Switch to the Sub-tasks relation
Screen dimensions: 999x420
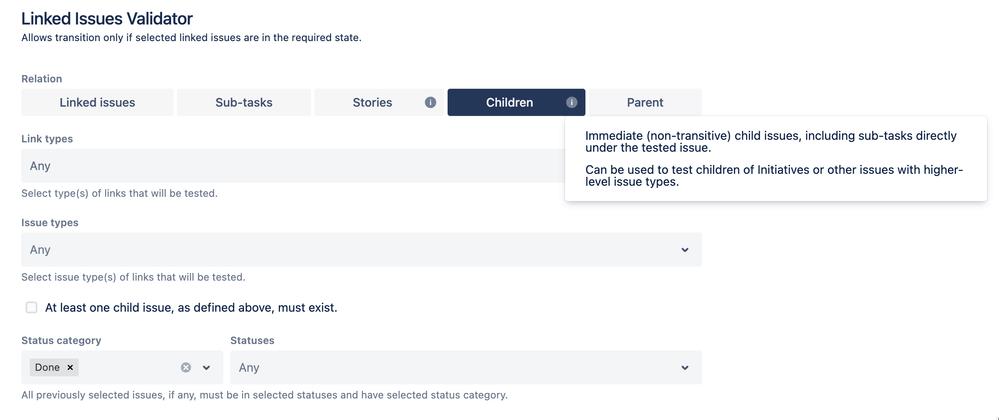click(x=244, y=102)
